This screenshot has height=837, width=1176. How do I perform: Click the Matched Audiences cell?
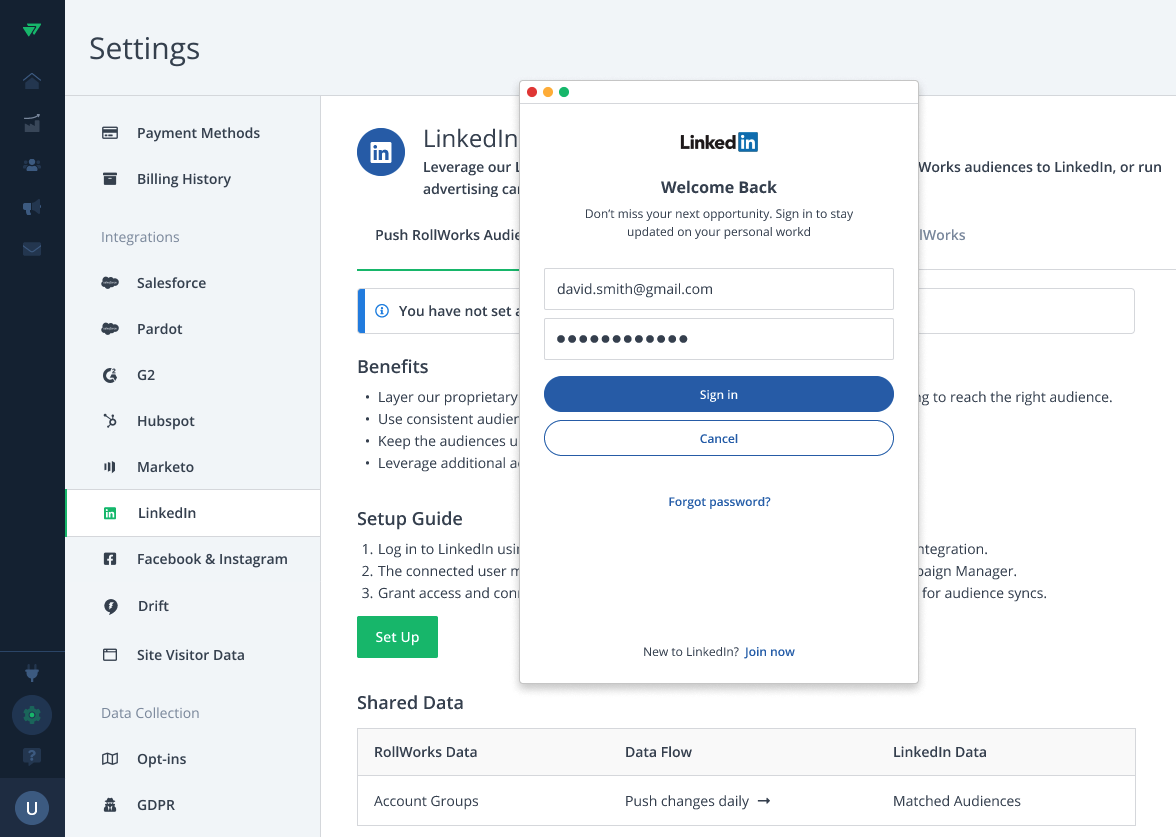(956, 801)
